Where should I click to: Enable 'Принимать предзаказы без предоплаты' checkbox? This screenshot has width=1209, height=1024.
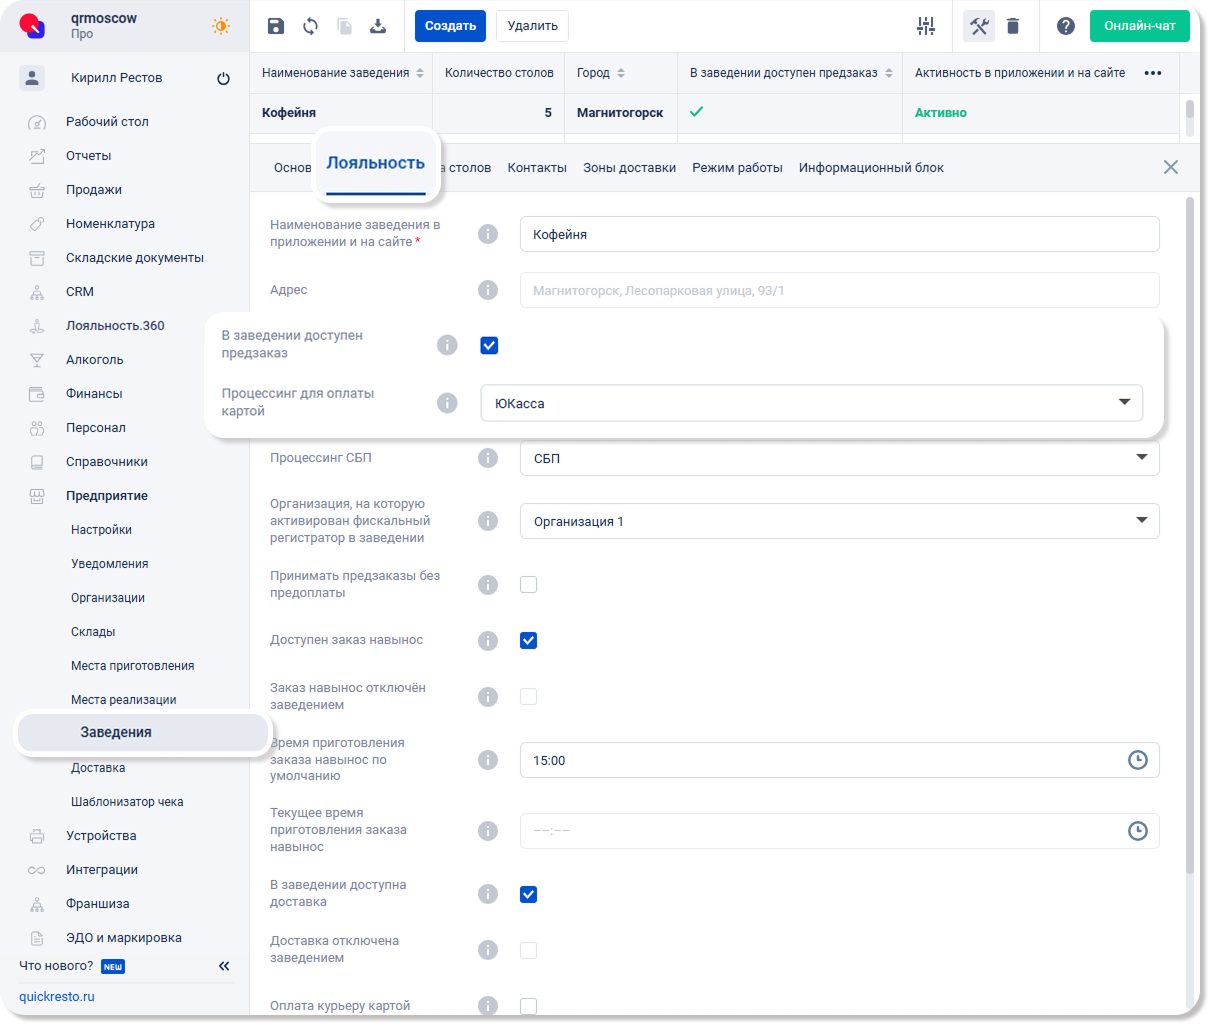pyautogui.click(x=529, y=585)
